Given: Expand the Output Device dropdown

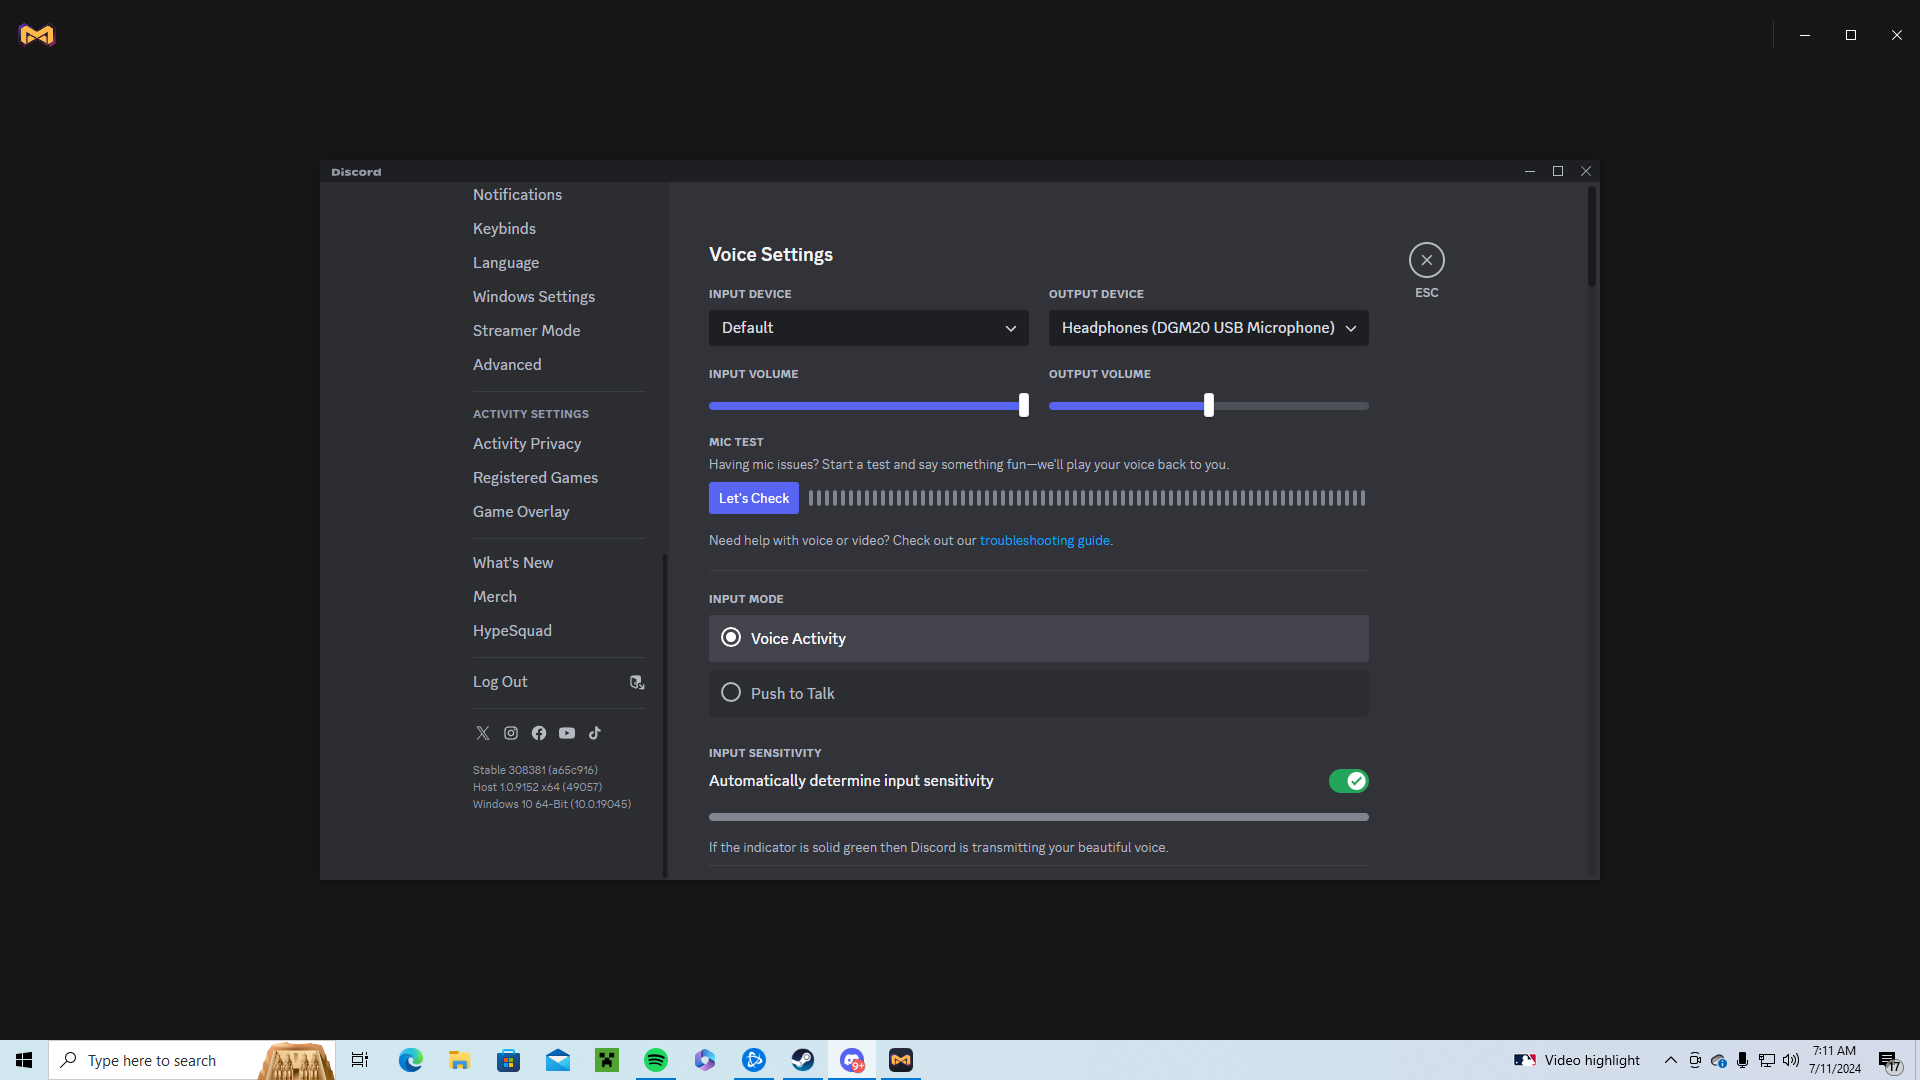Looking at the screenshot, I should pyautogui.click(x=1208, y=328).
